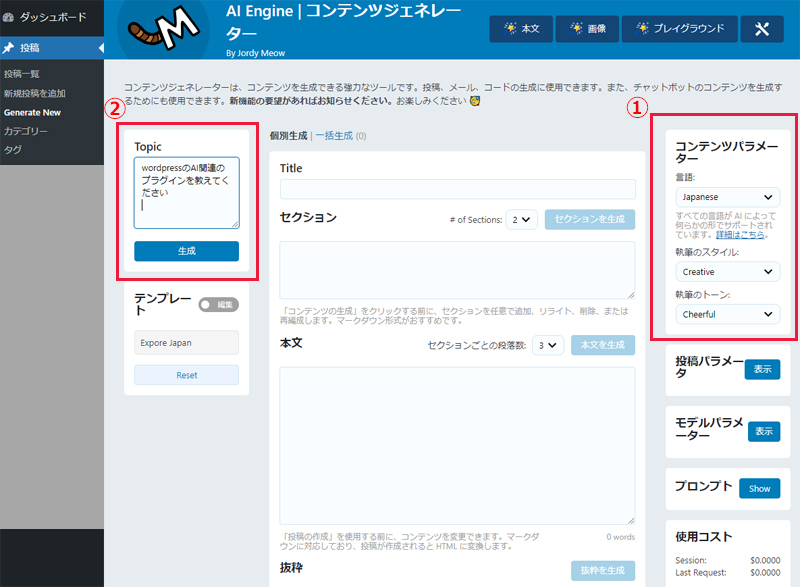This screenshot has height=587, width=800.
Task: Click the Expore Japan template field
Action: tap(187, 343)
